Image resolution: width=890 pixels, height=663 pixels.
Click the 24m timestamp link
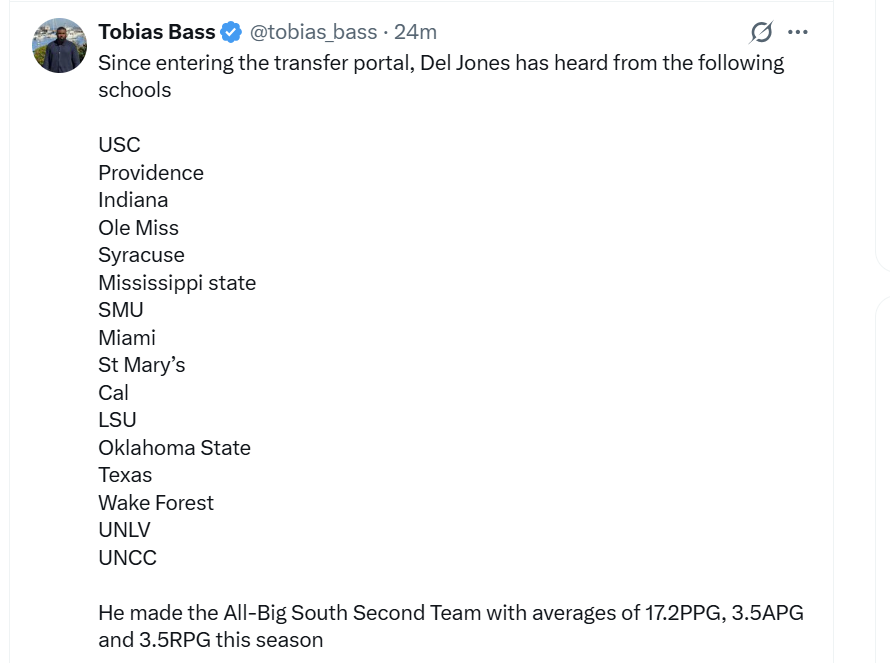(x=416, y=32)
